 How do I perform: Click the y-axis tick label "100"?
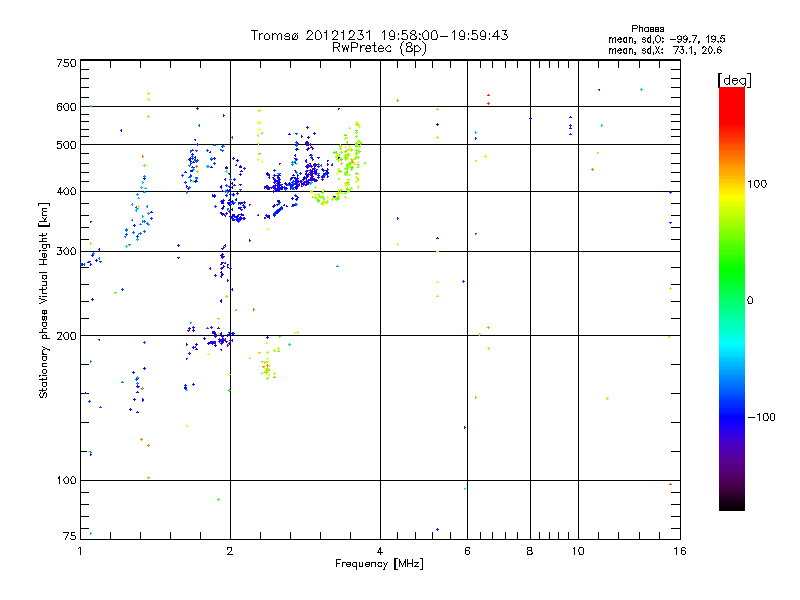coord(66,481)
